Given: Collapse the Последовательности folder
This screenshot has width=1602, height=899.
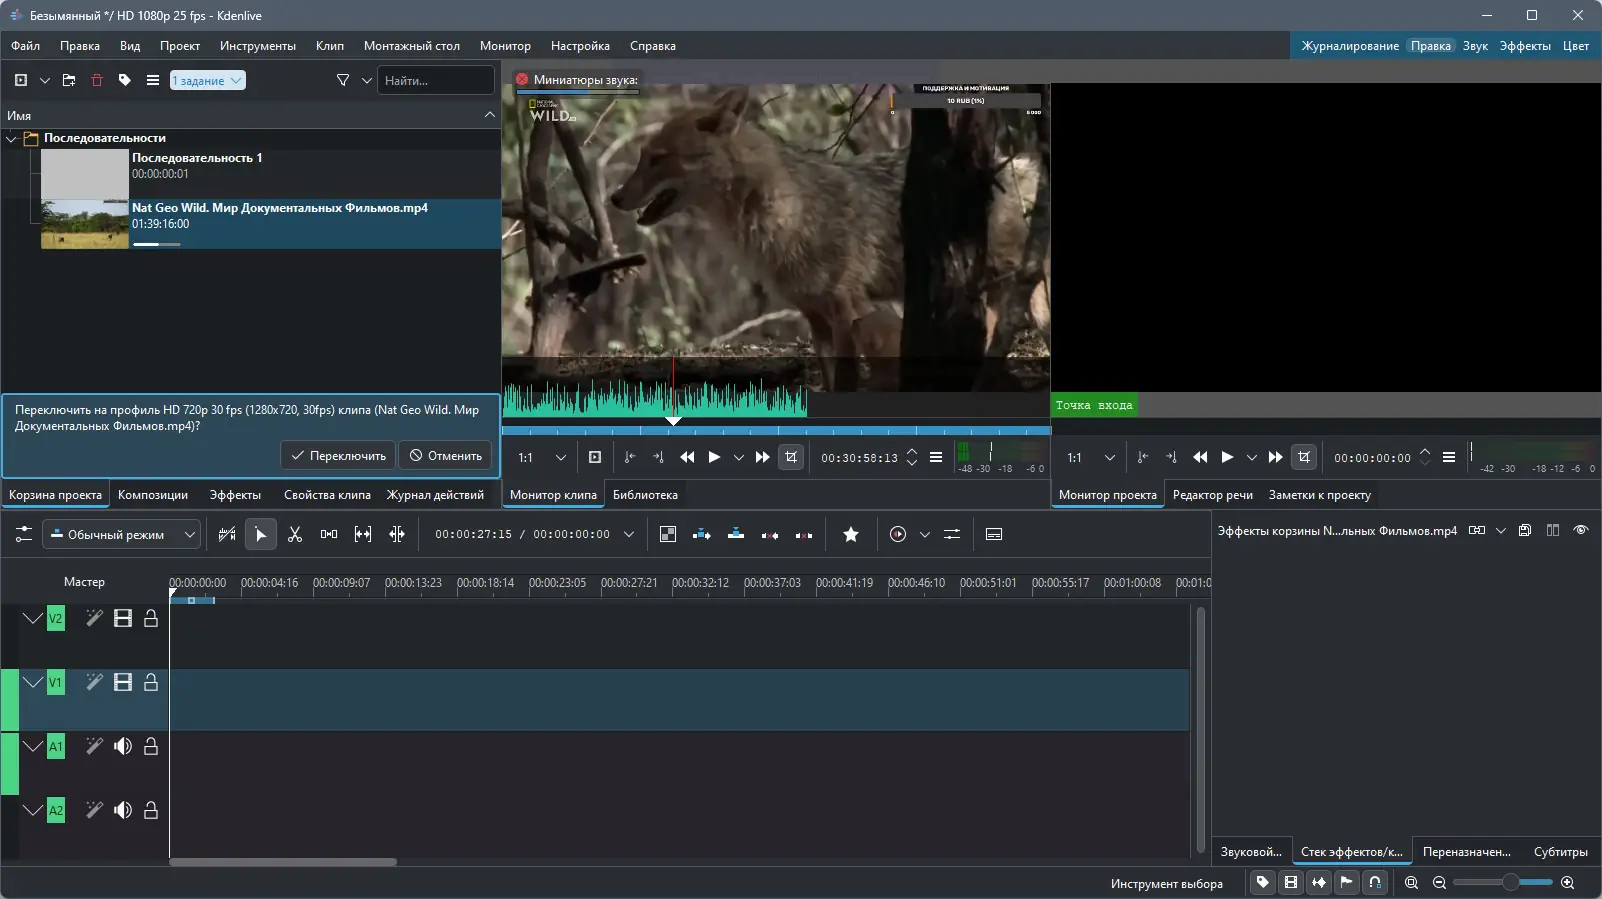Looking at the screenshot, I should pyautogui.click(x=12, y=139).
